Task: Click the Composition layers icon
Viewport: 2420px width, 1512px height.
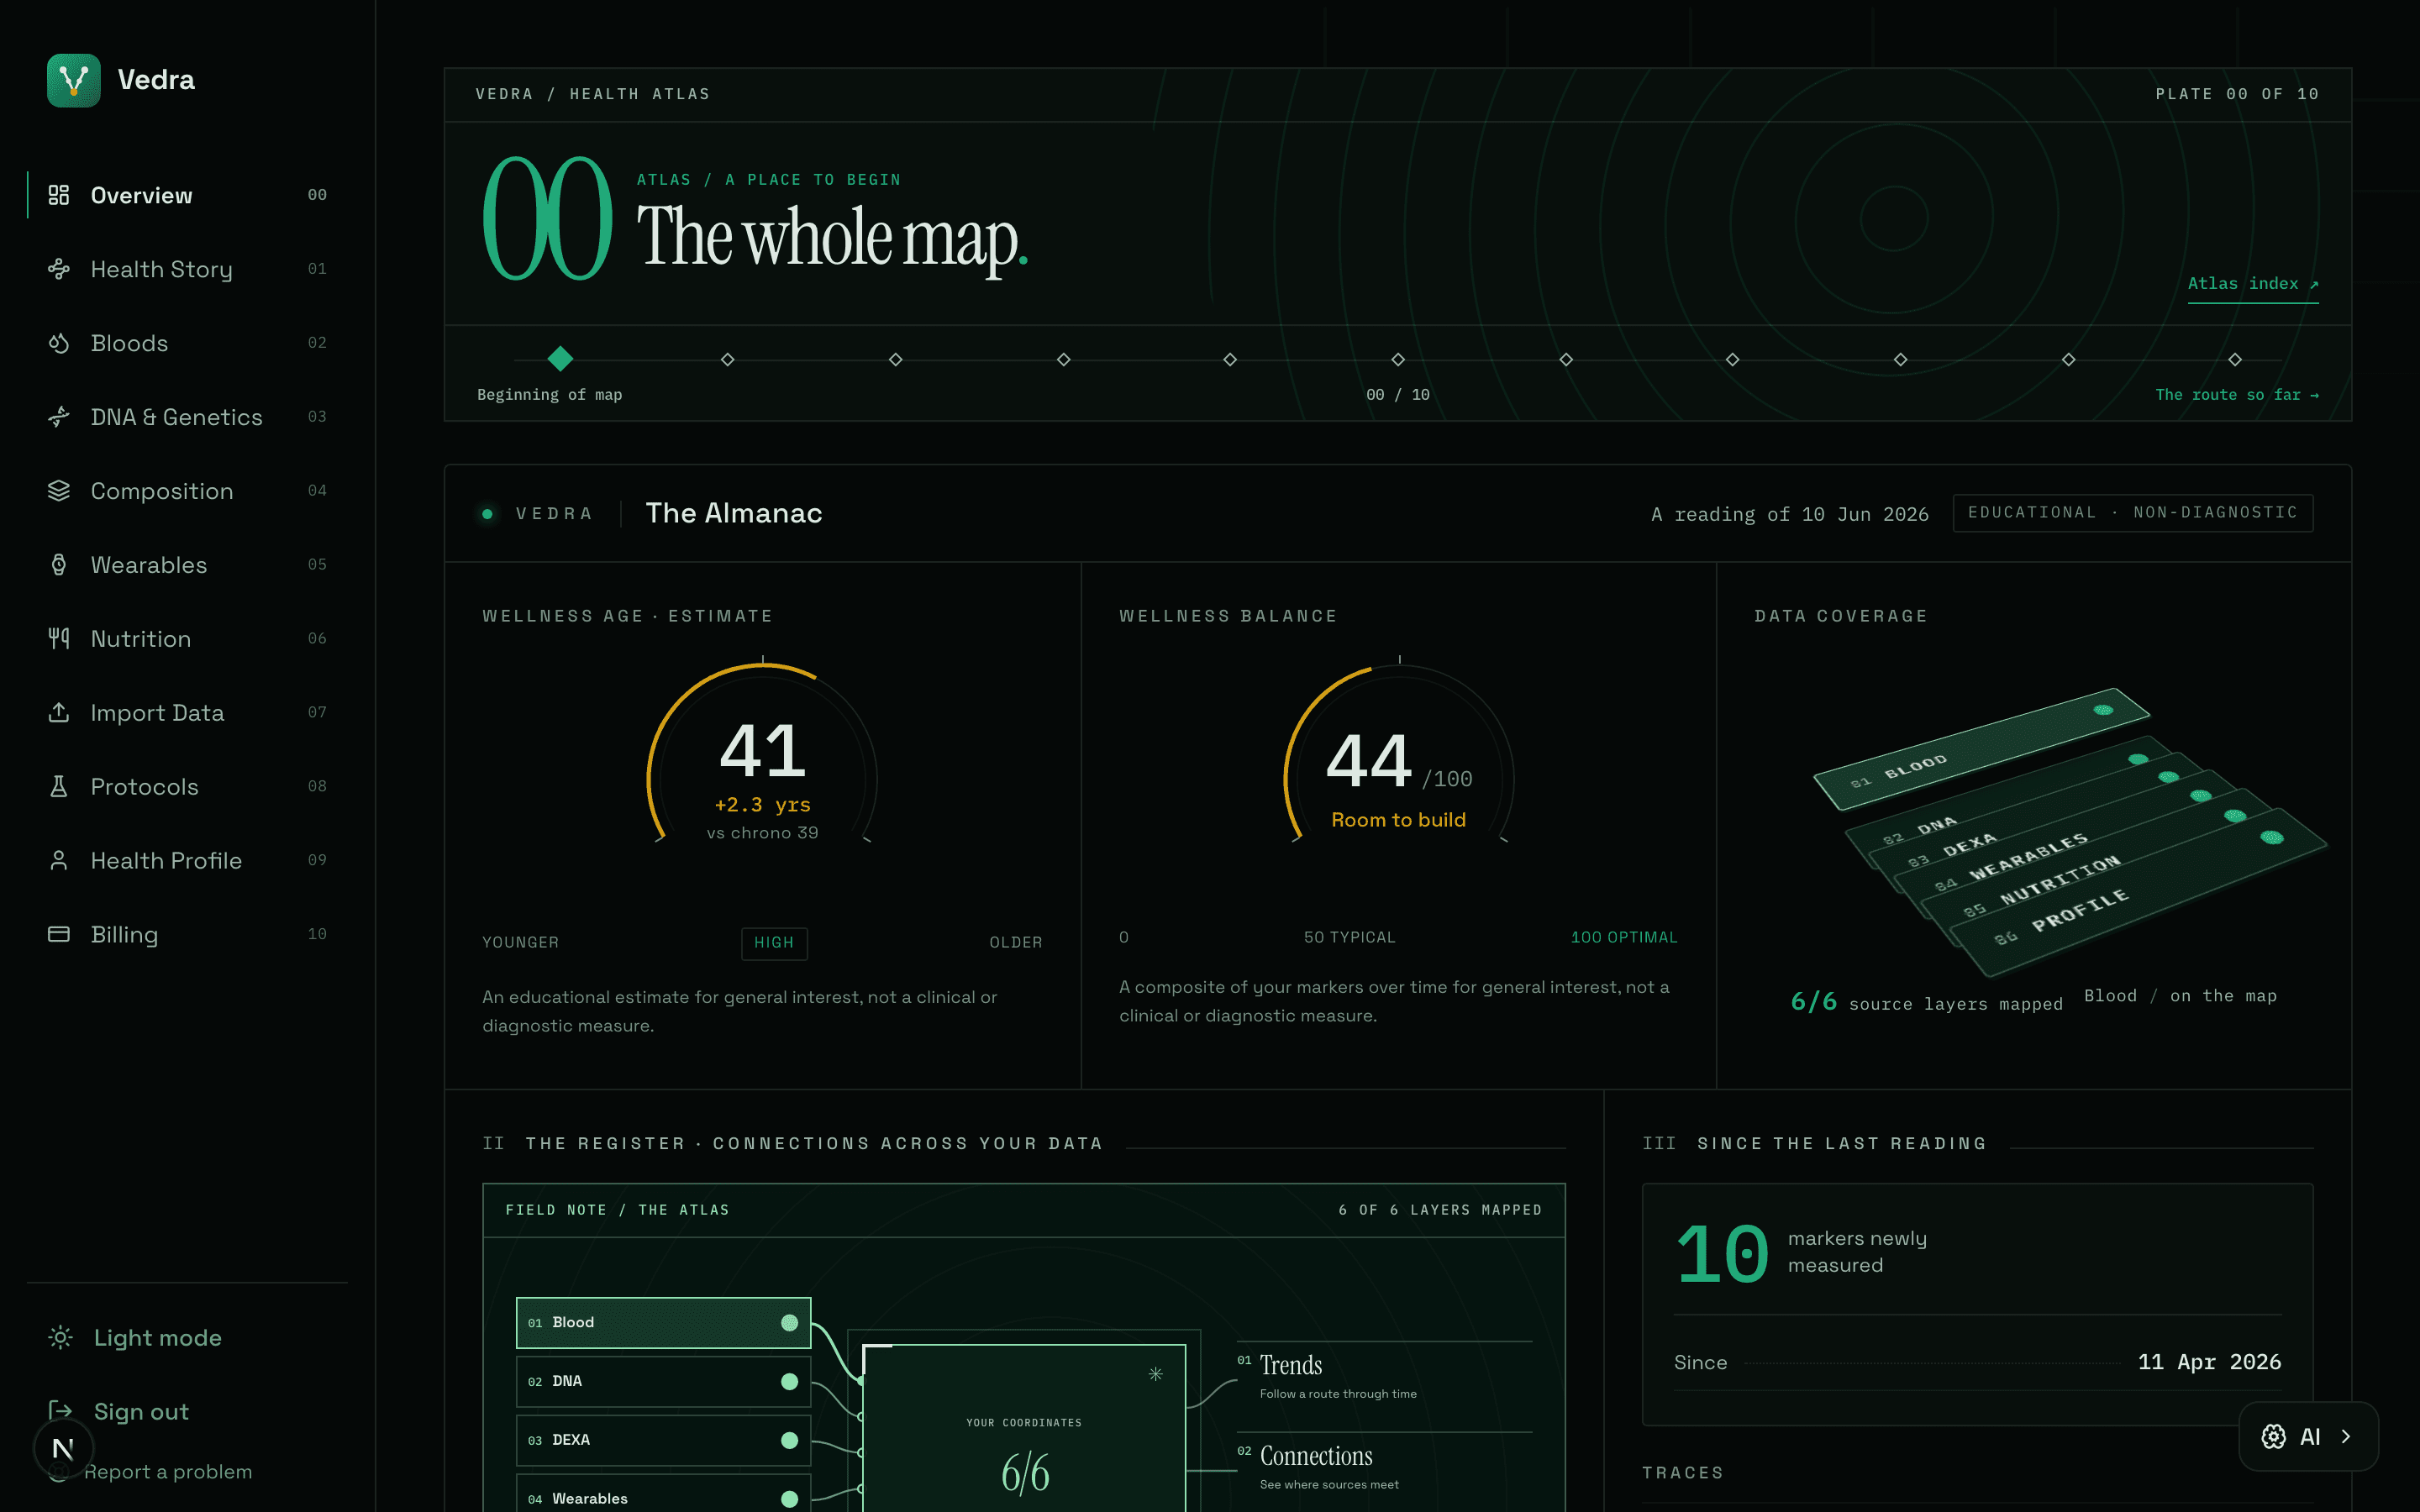Action: 59,491
